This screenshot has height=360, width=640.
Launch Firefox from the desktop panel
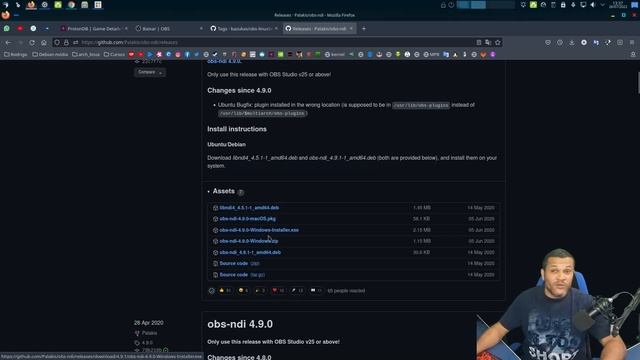[31, 5]
